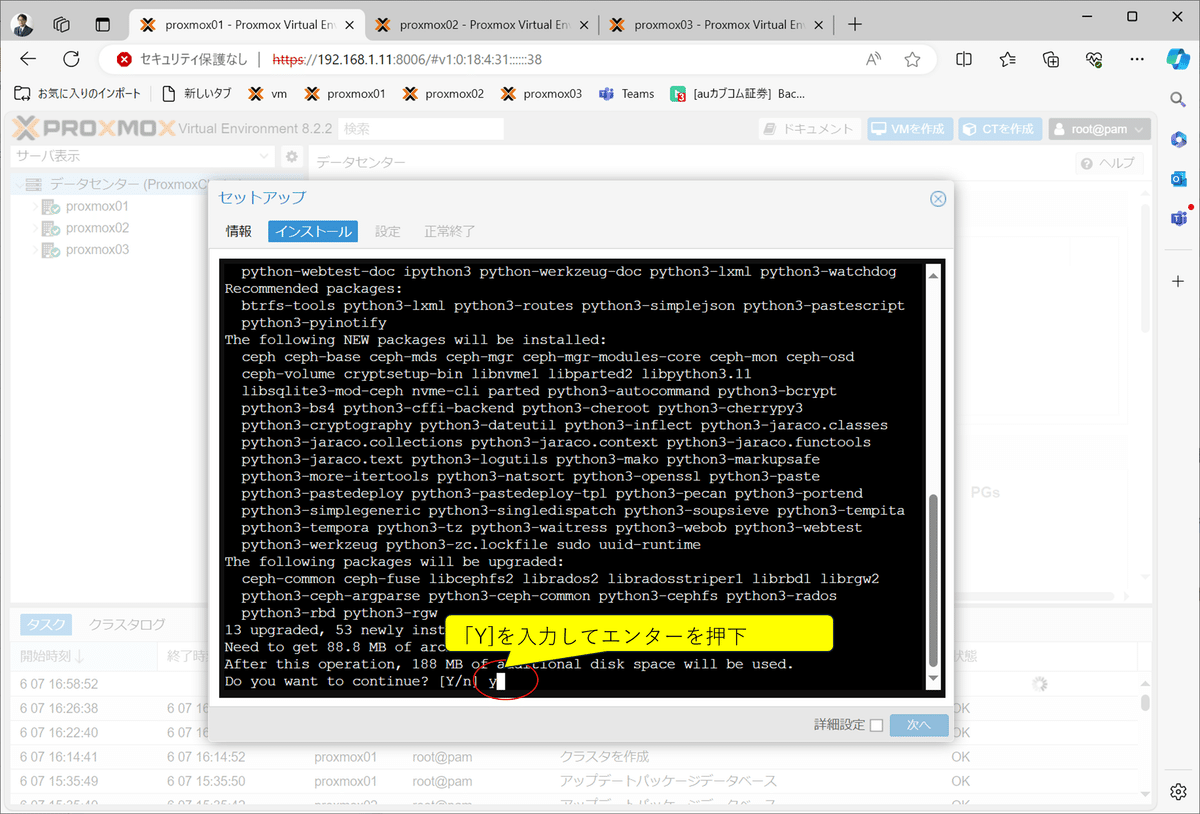Add a sidebar app with the plus icon
The width and height of the screenshot is (1200, 814).
[1178, 281]
